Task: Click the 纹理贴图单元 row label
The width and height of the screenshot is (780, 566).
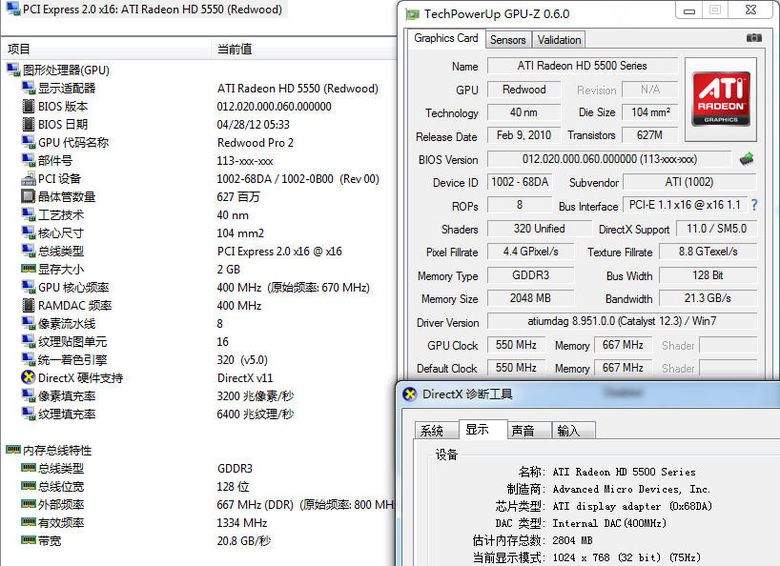Action: (73, 342)
